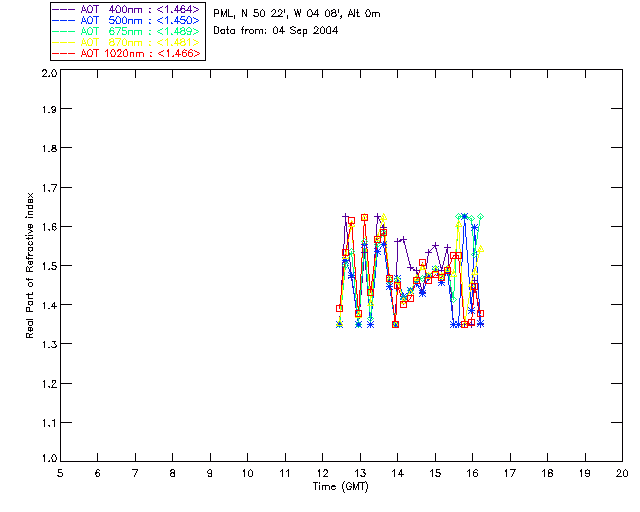Viewport: 640px width, 512px height.
Task: Click the red AOT 1020nm legend entry
Action: pos(127,53)
